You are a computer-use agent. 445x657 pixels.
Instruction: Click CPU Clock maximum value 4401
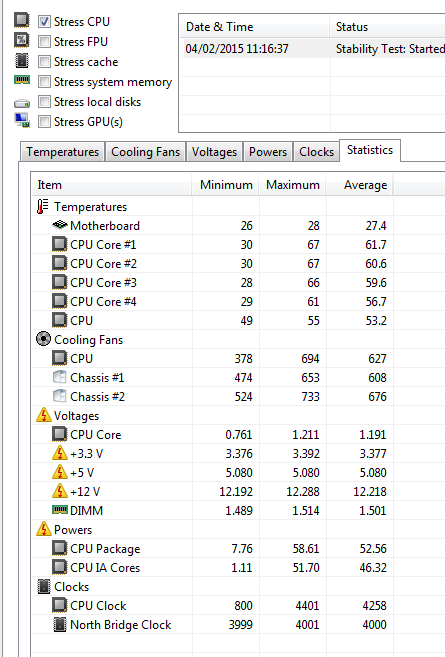coord(307,605)
